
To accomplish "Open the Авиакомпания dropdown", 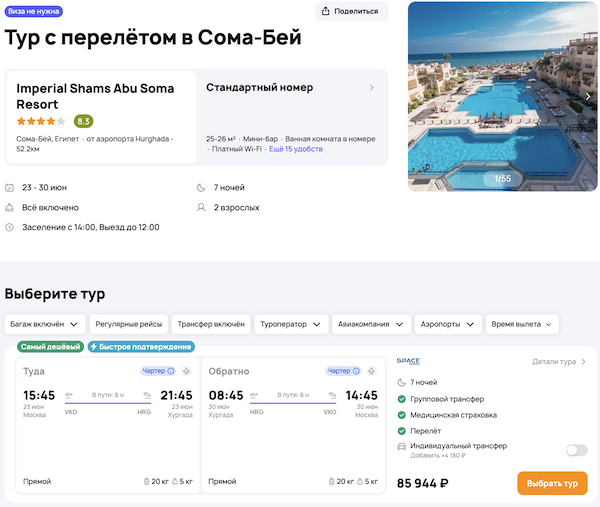I will [371, 324].
